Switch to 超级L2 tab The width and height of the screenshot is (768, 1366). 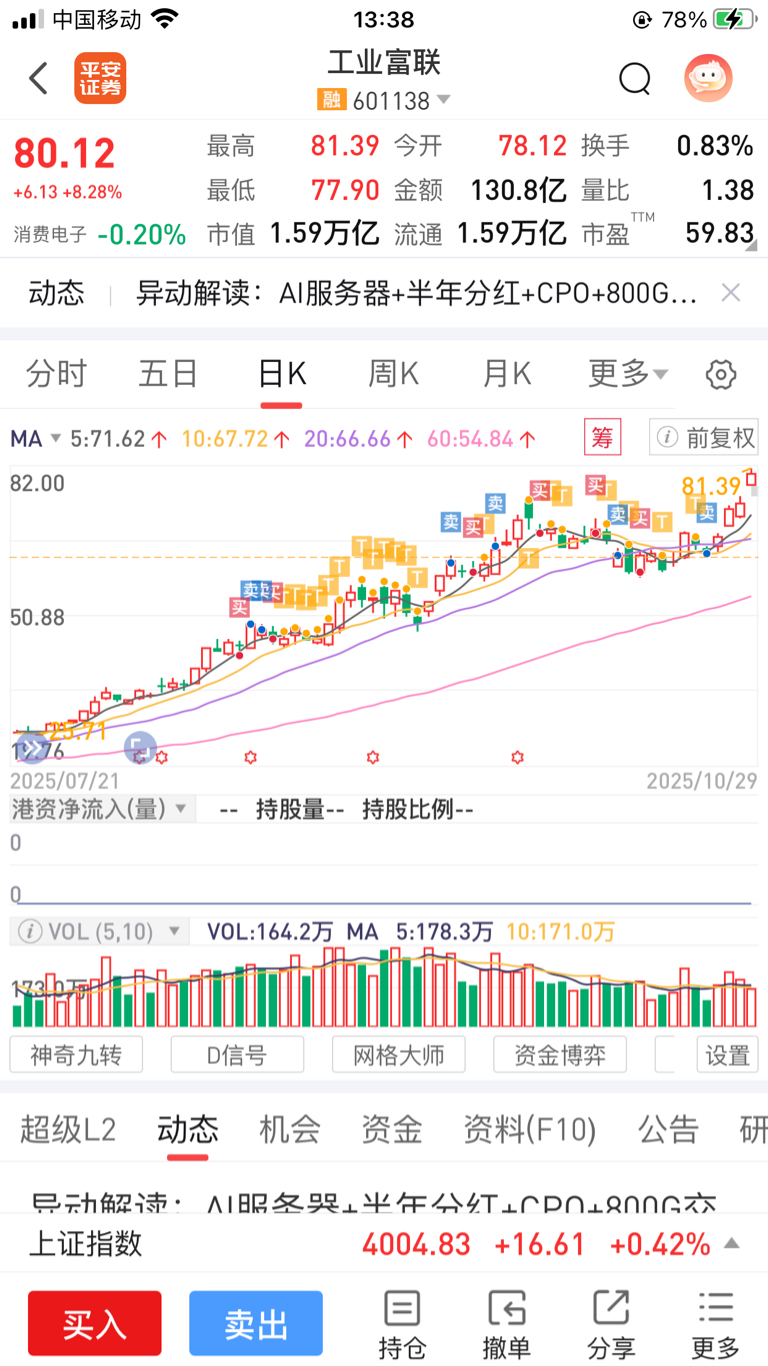[x=68, y=1130]
